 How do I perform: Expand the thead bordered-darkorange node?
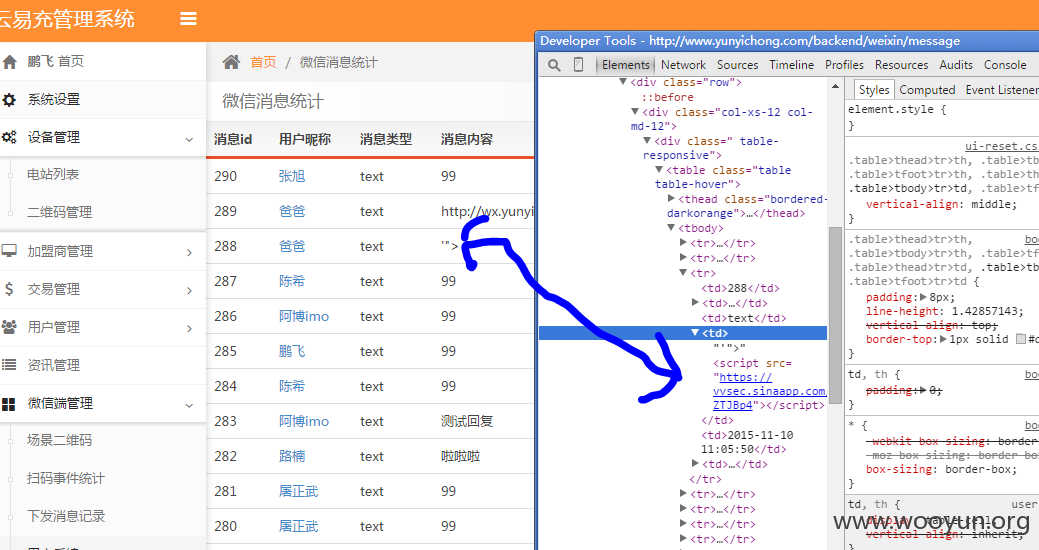[x=671, y=198]
